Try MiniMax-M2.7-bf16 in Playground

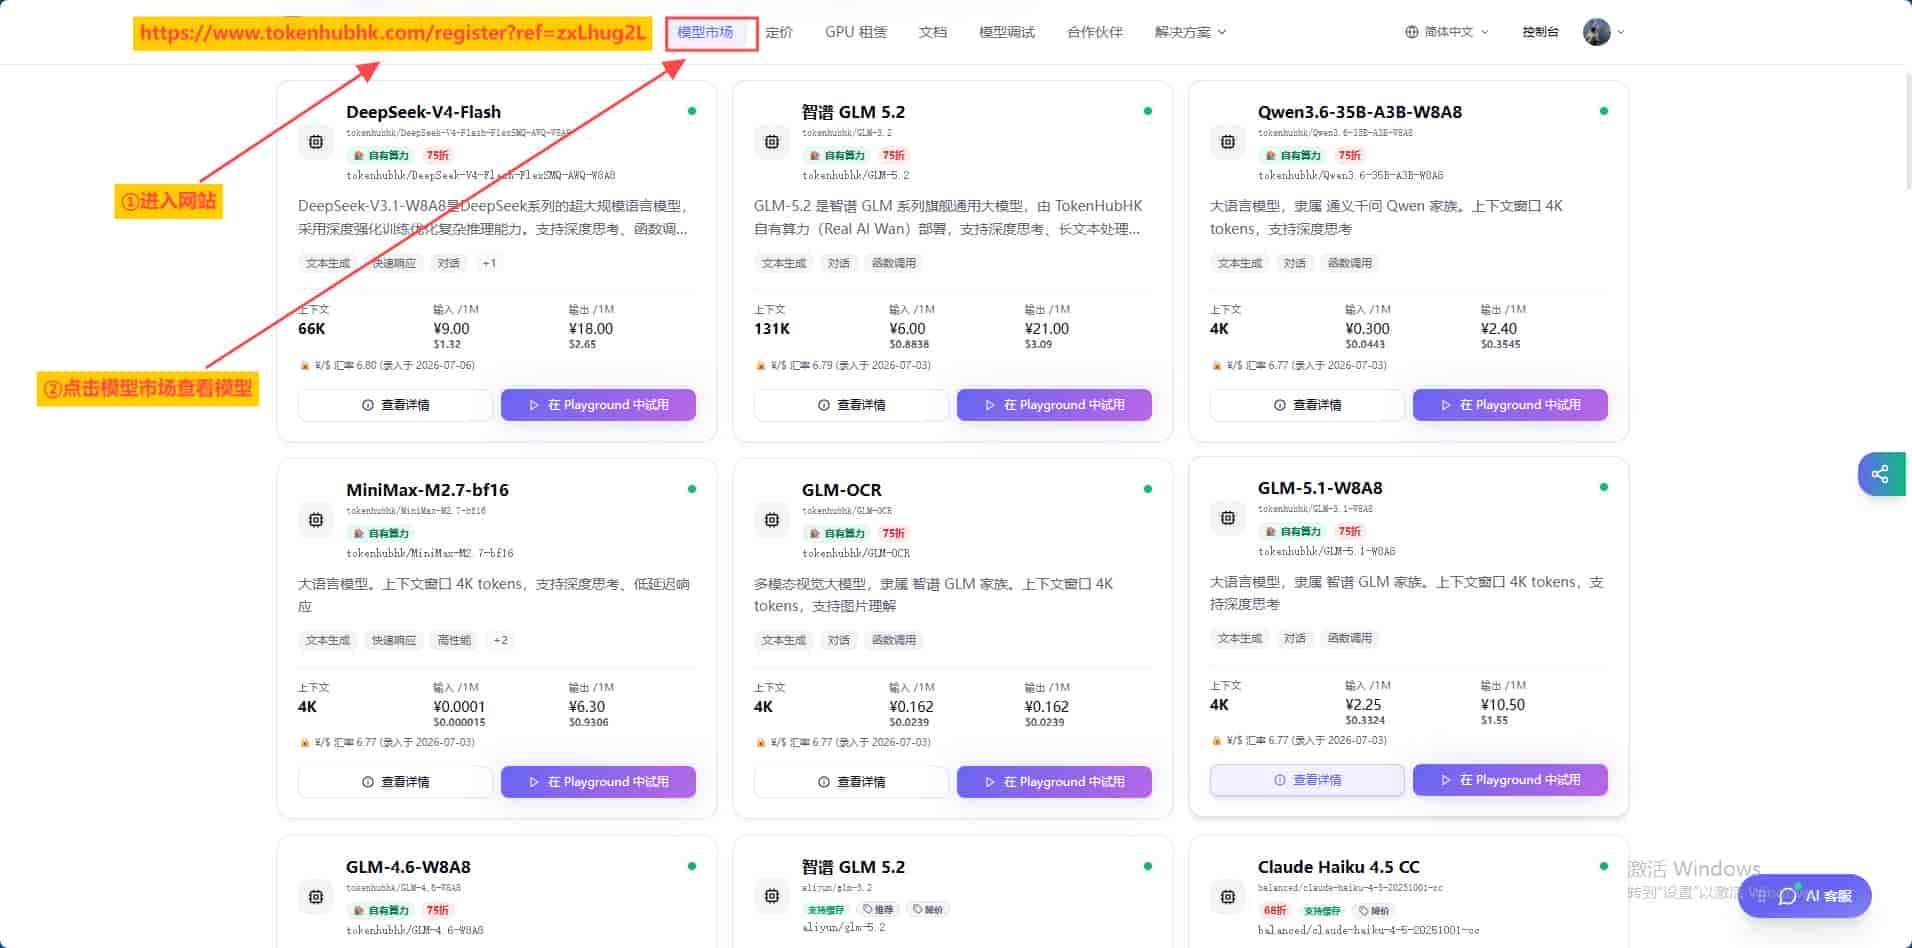pyautogui.click(x=598, y=782)
